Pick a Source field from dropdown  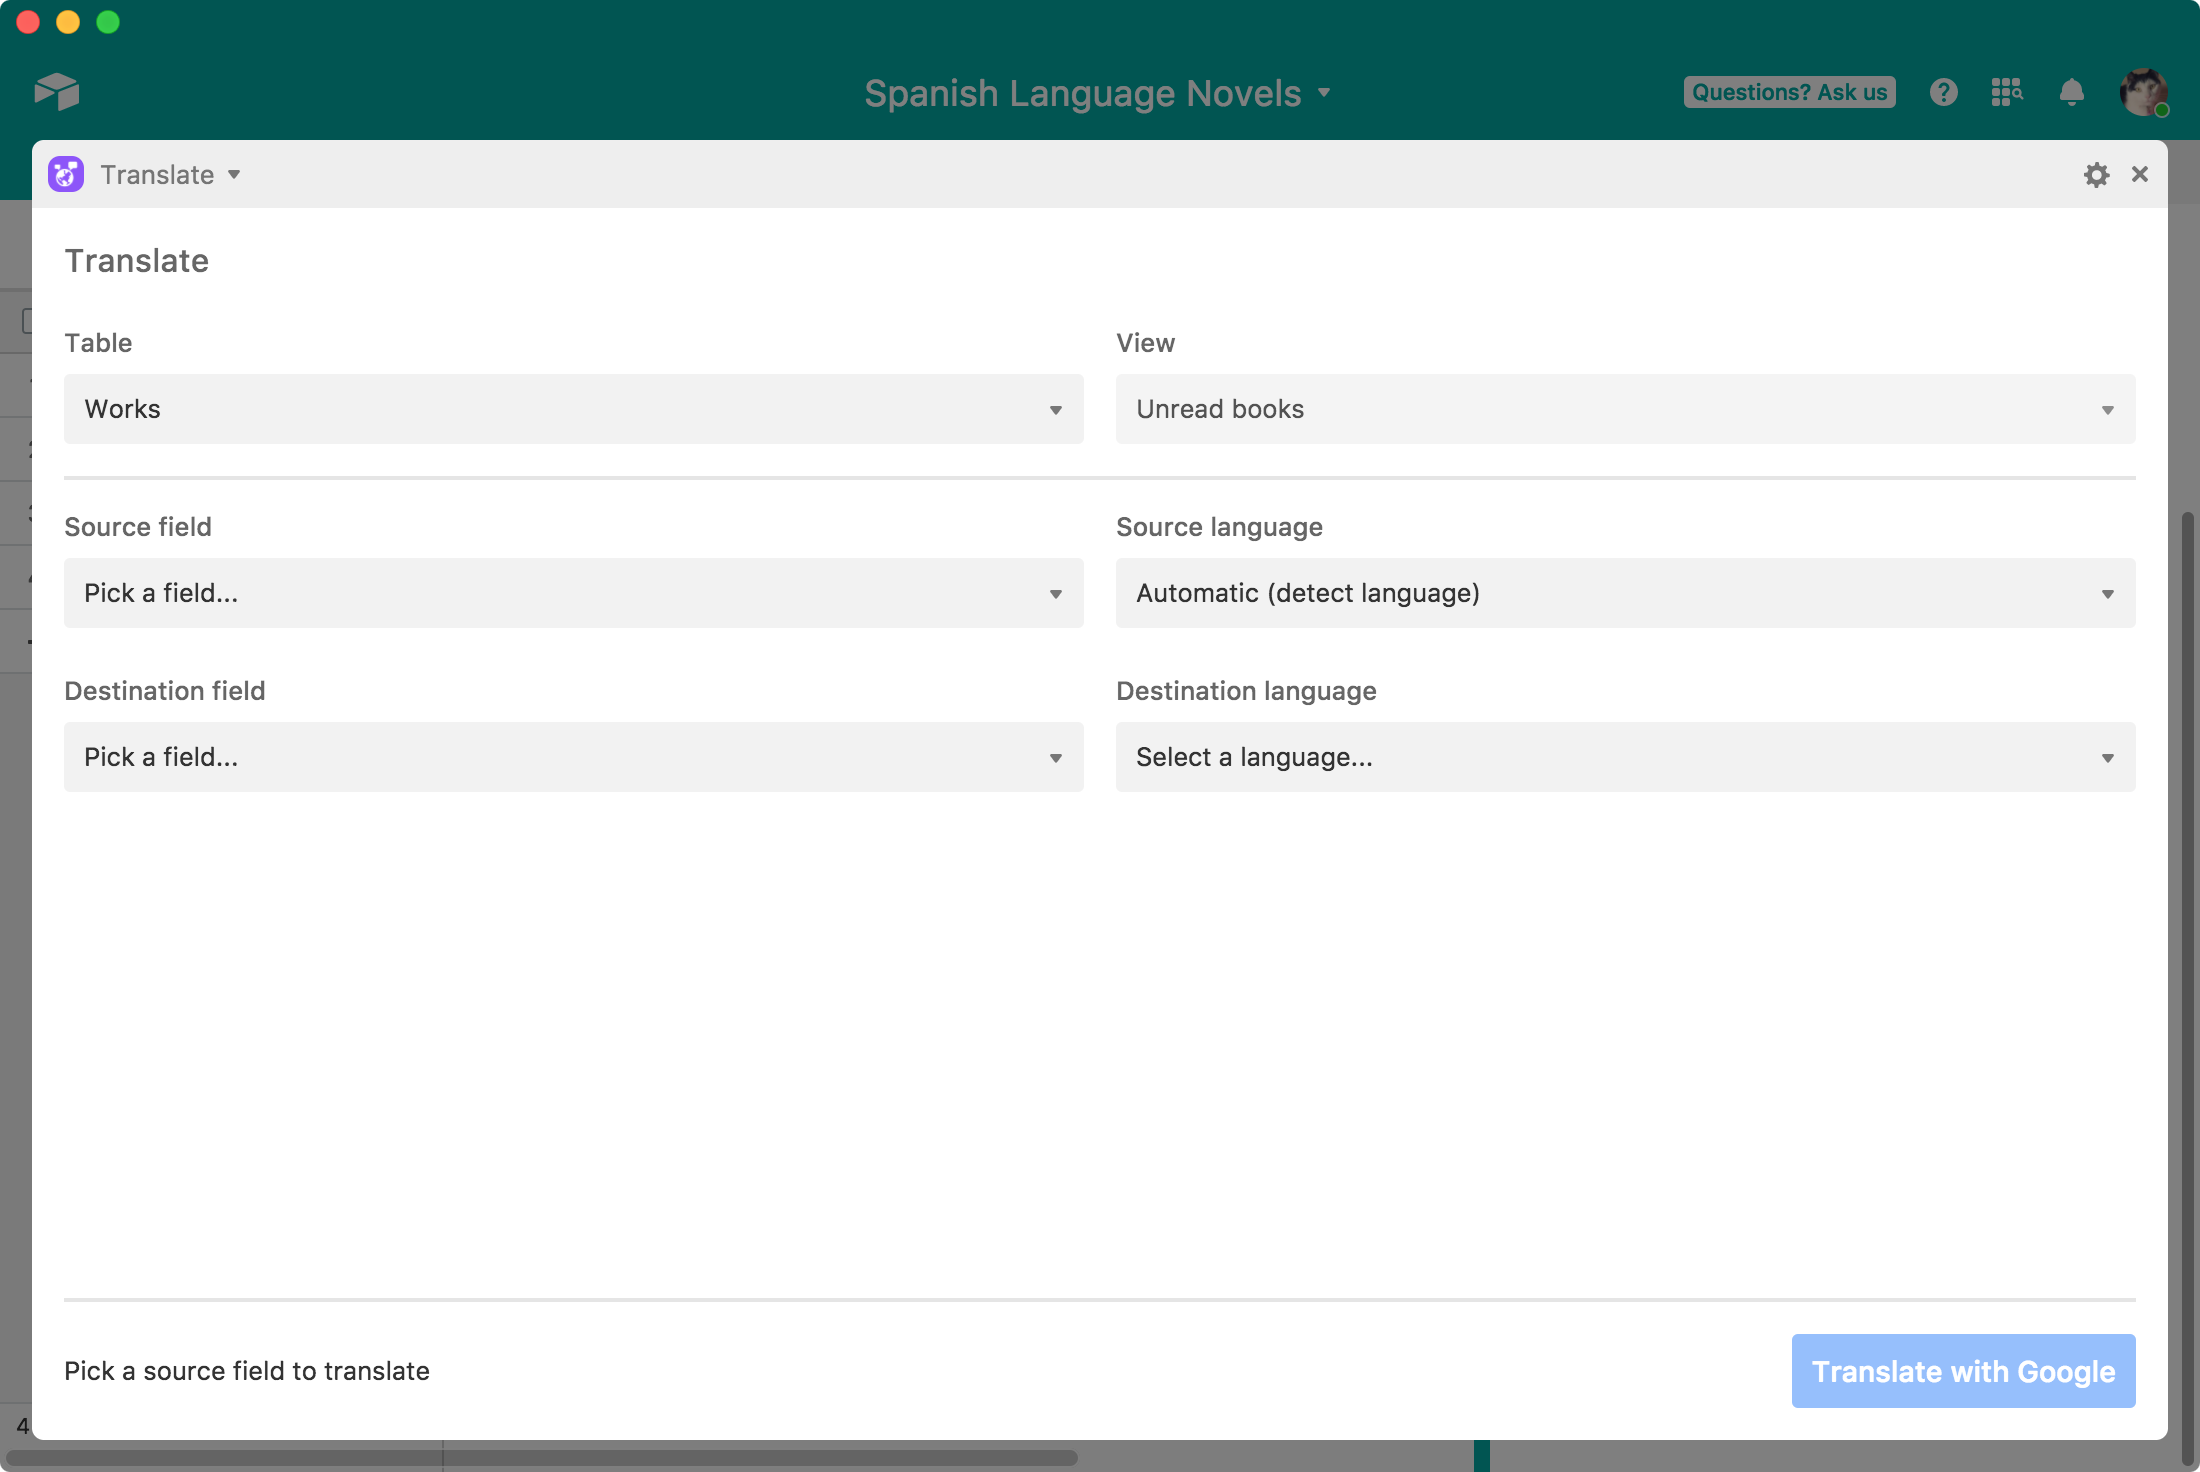[574, 593]
